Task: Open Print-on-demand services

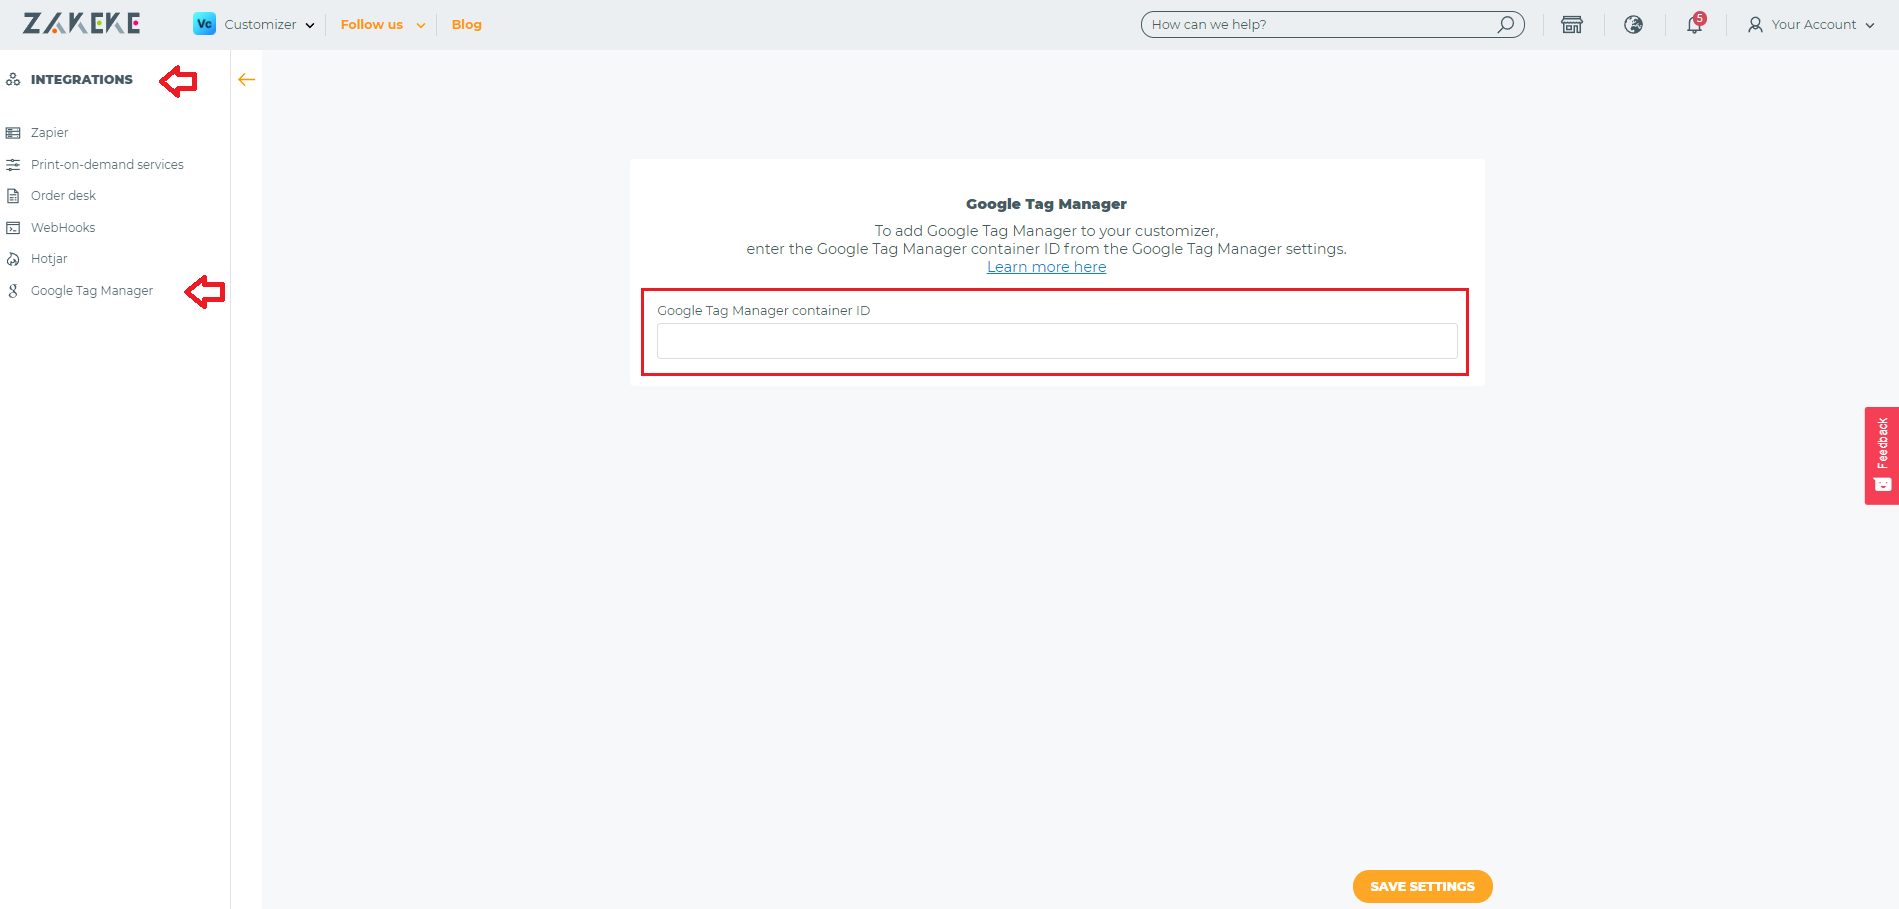Action: click(107, 164)
